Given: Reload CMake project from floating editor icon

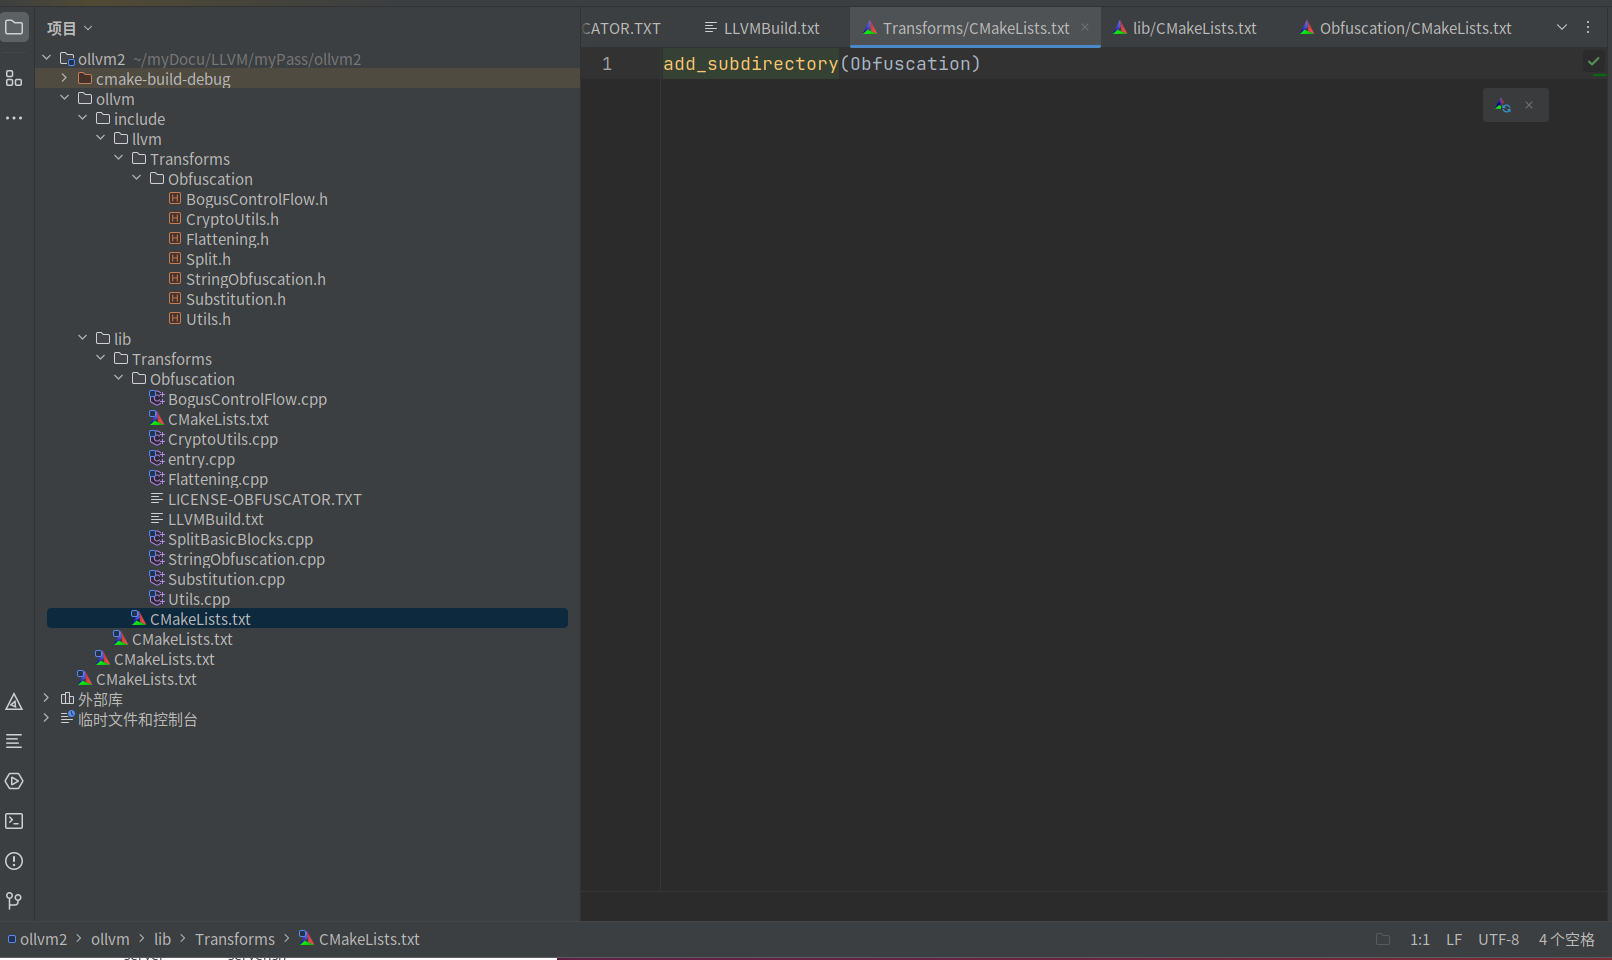Looking at the screenshot, I should point(1503,105).
